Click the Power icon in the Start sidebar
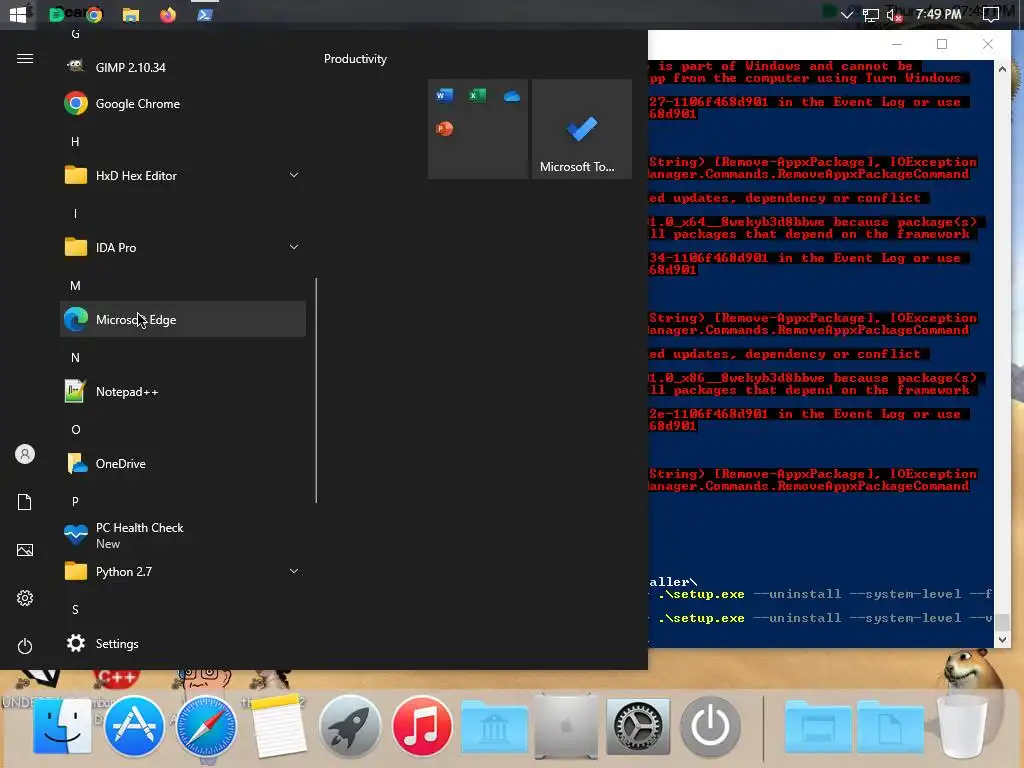This screenshot has width=1024, height=768. tap(25, 646)
